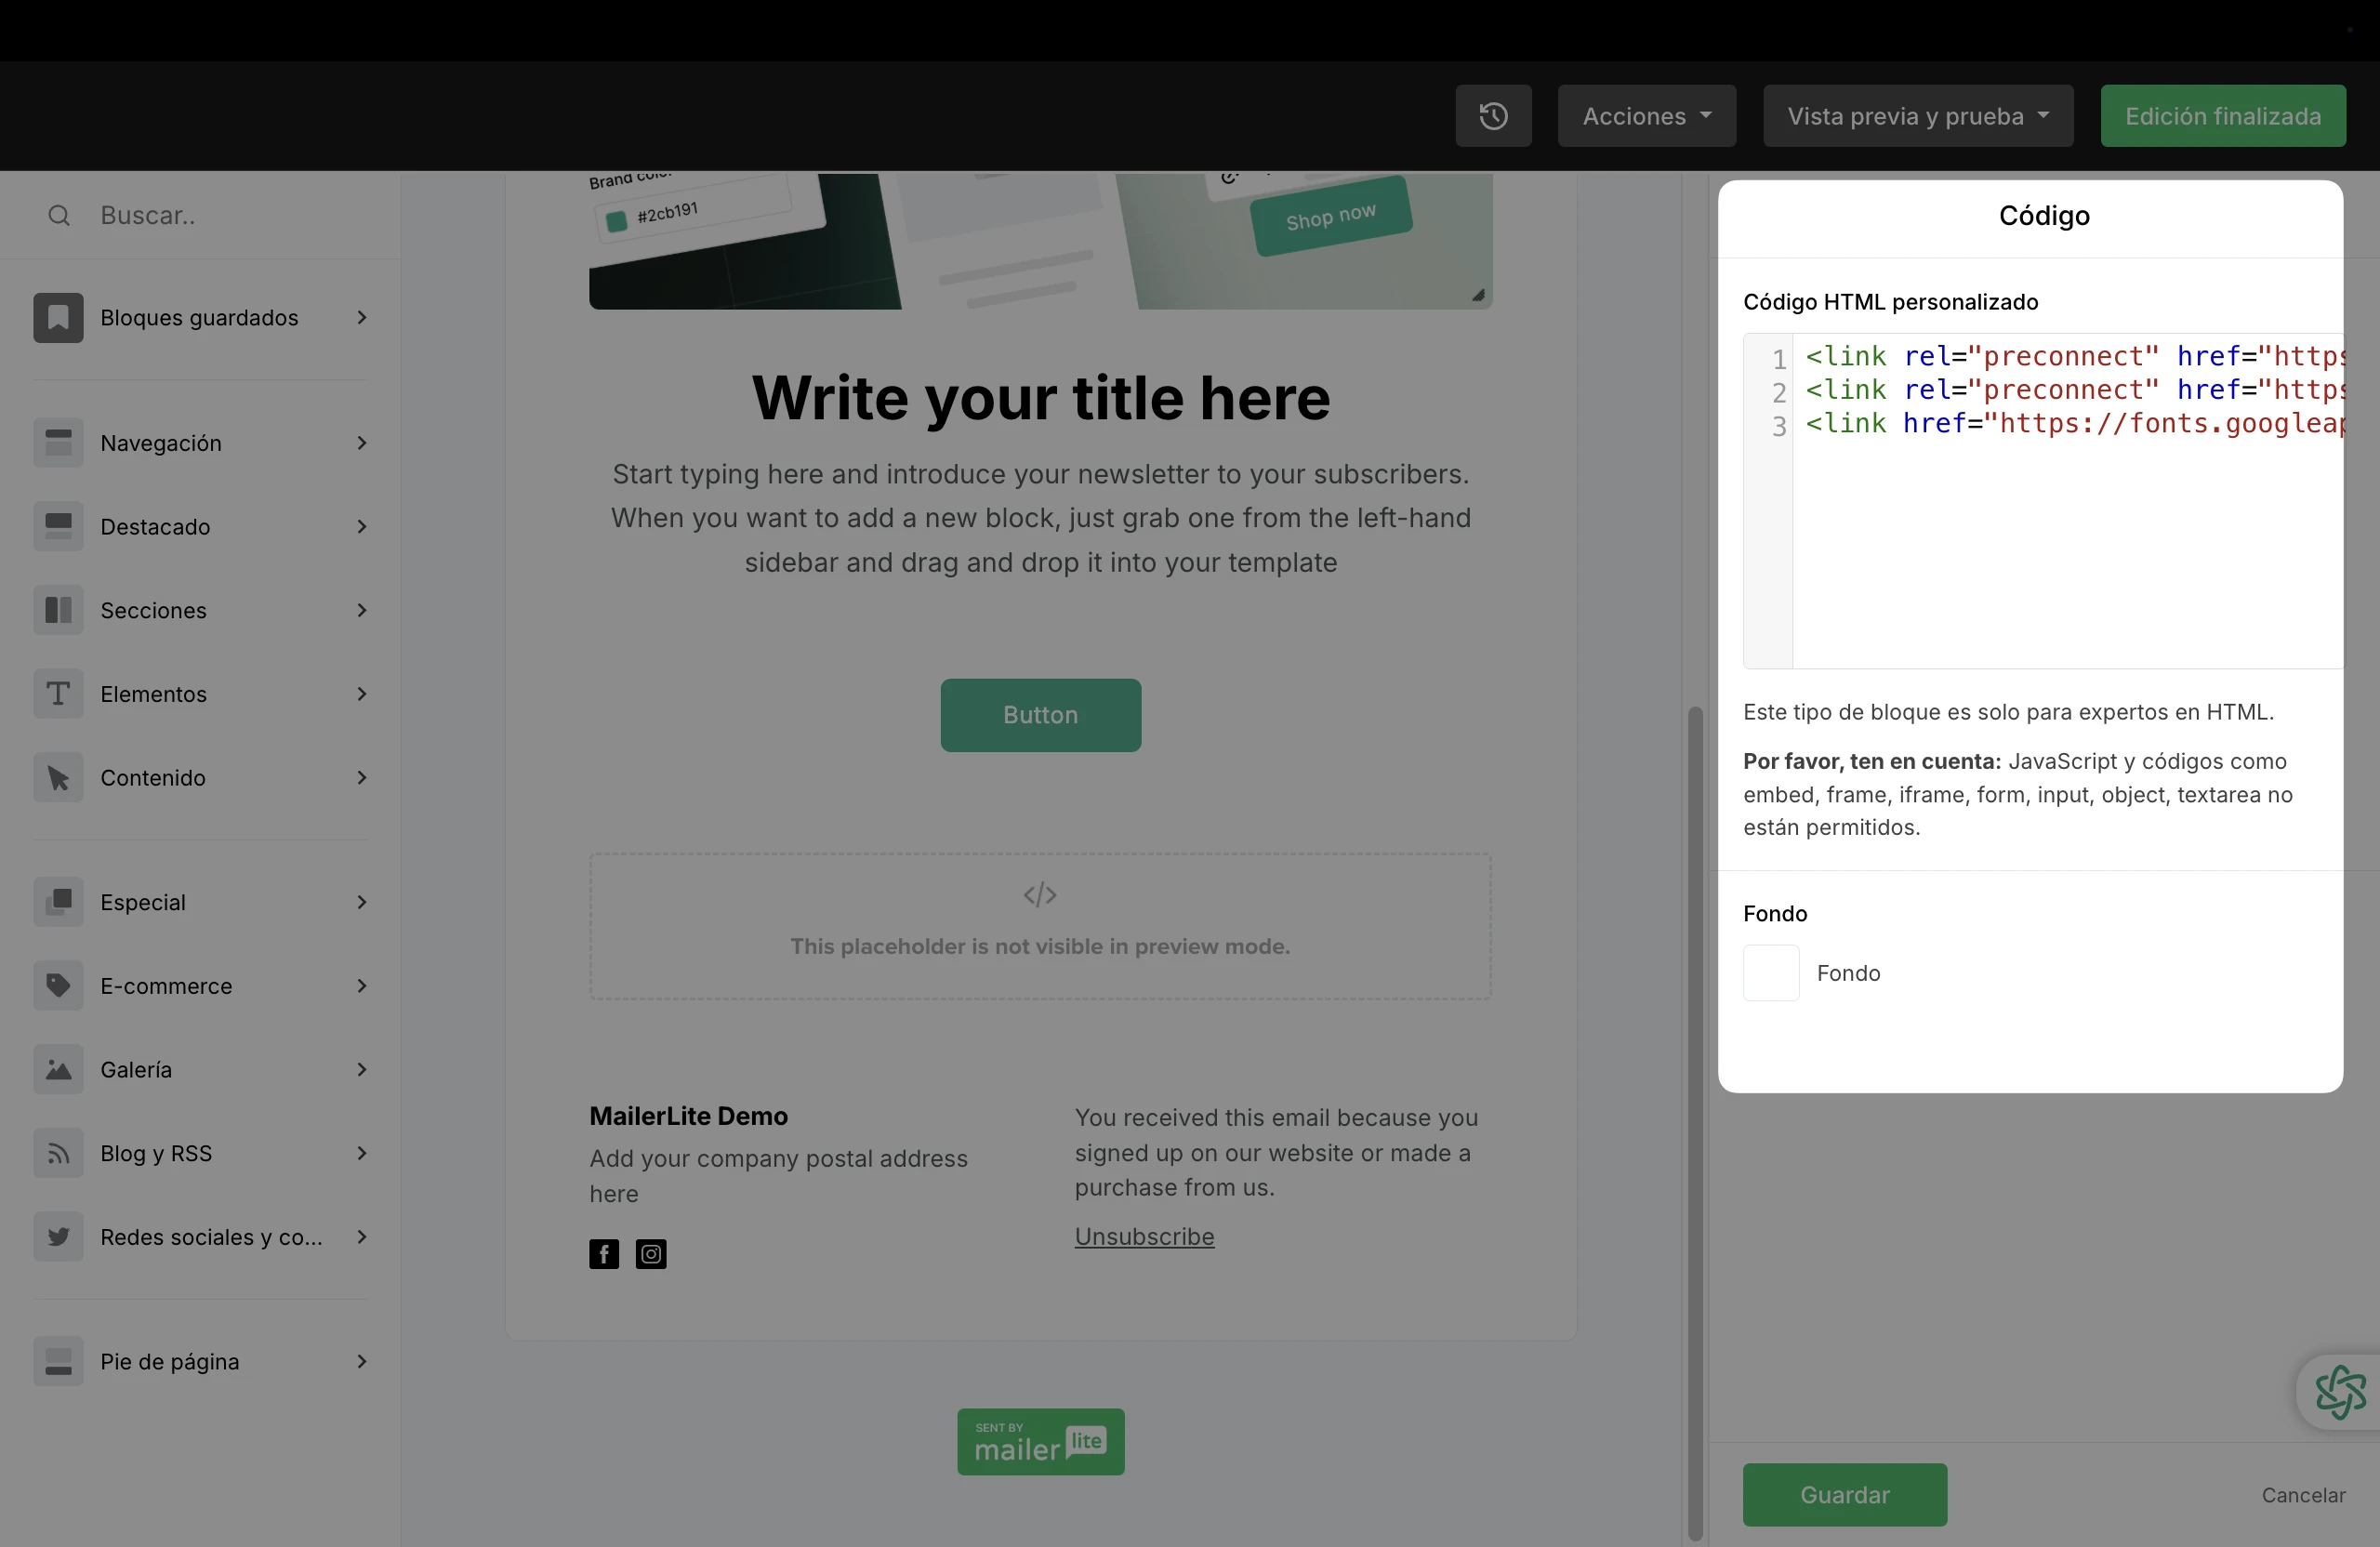Click the Fondo color swatch

1771,973
